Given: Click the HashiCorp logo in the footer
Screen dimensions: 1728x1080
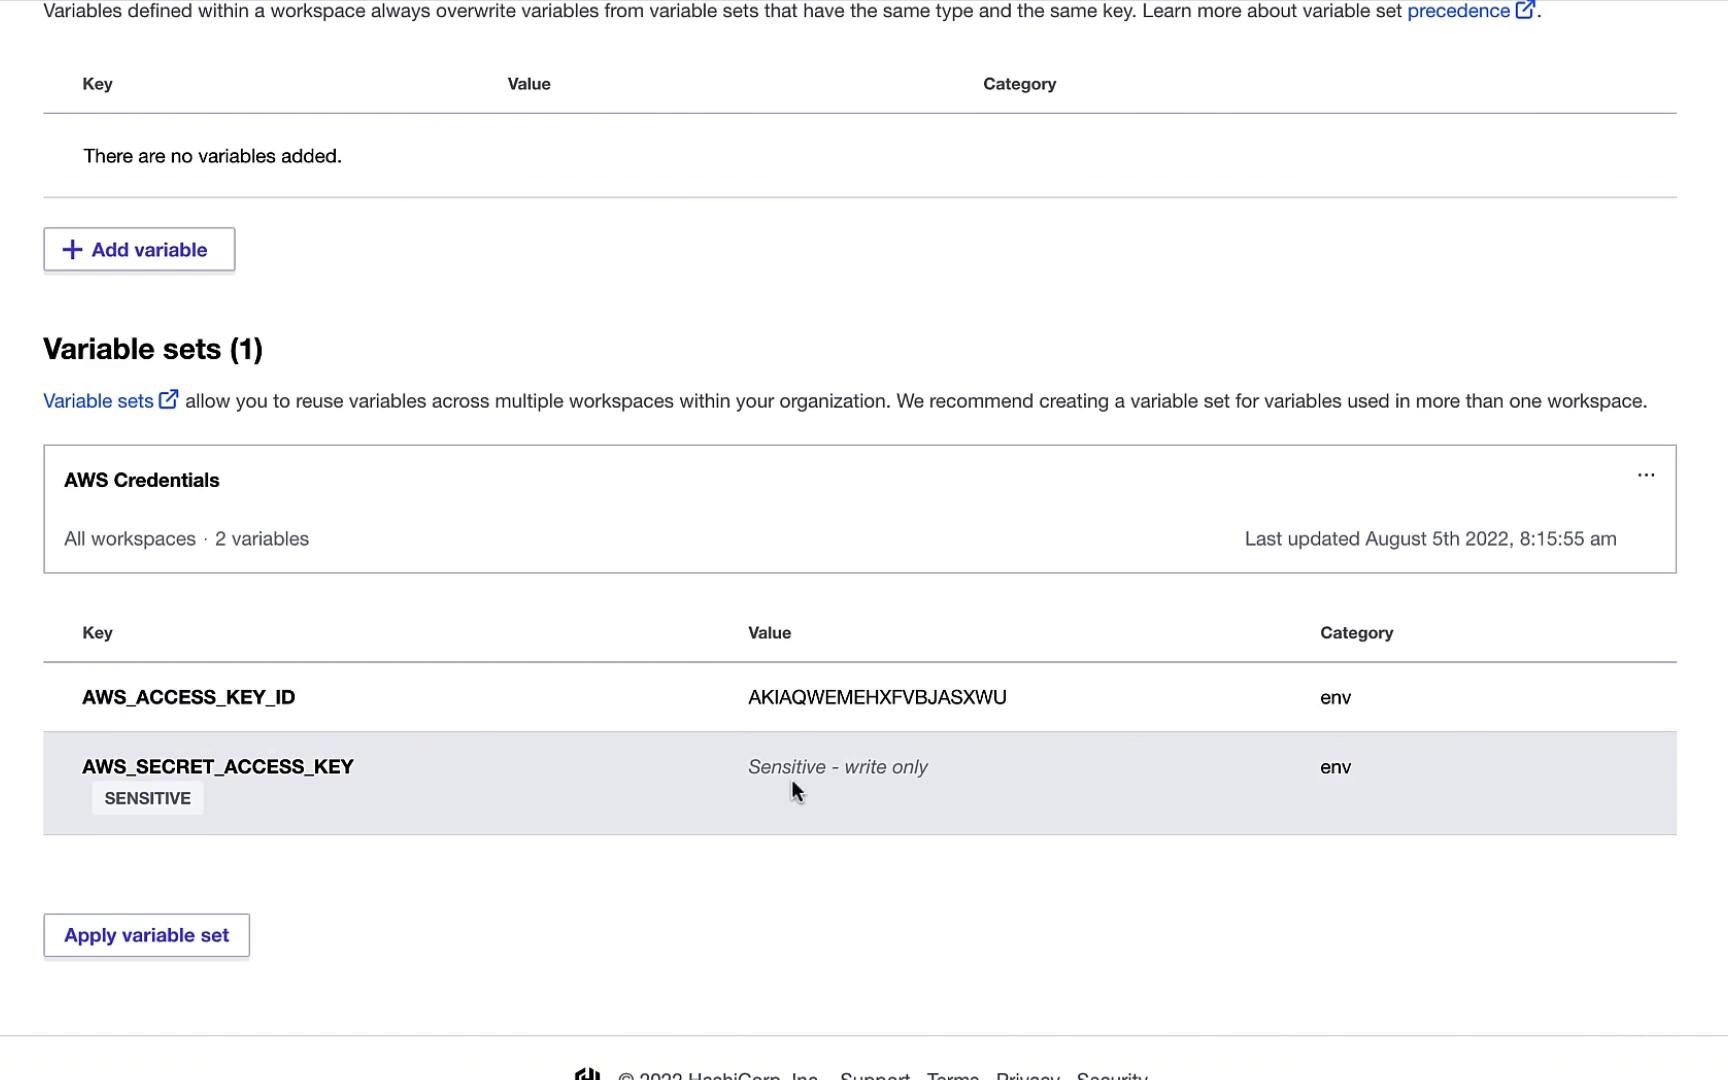Looking at the screenshot, I should pyautogui.click(x=587, y=1075).
